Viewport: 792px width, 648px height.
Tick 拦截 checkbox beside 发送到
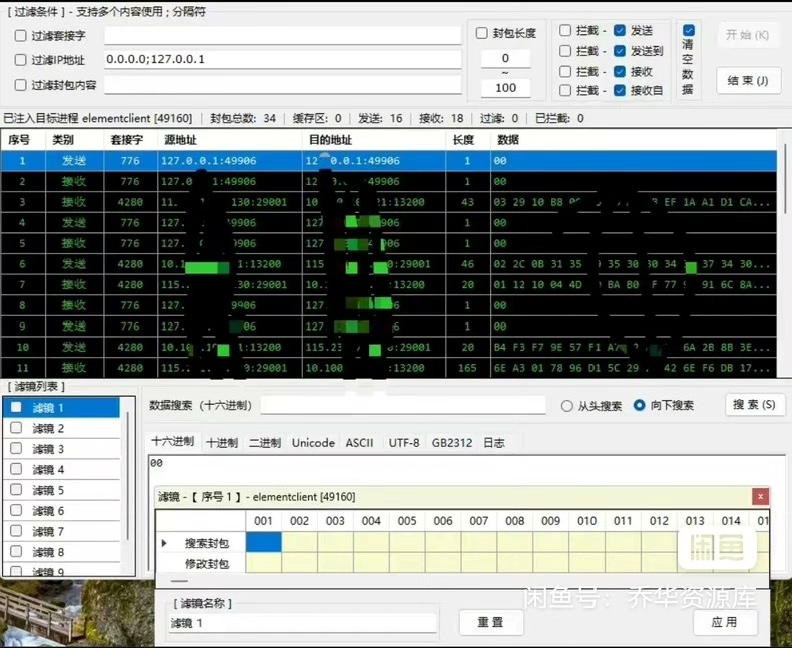point(565,51)
